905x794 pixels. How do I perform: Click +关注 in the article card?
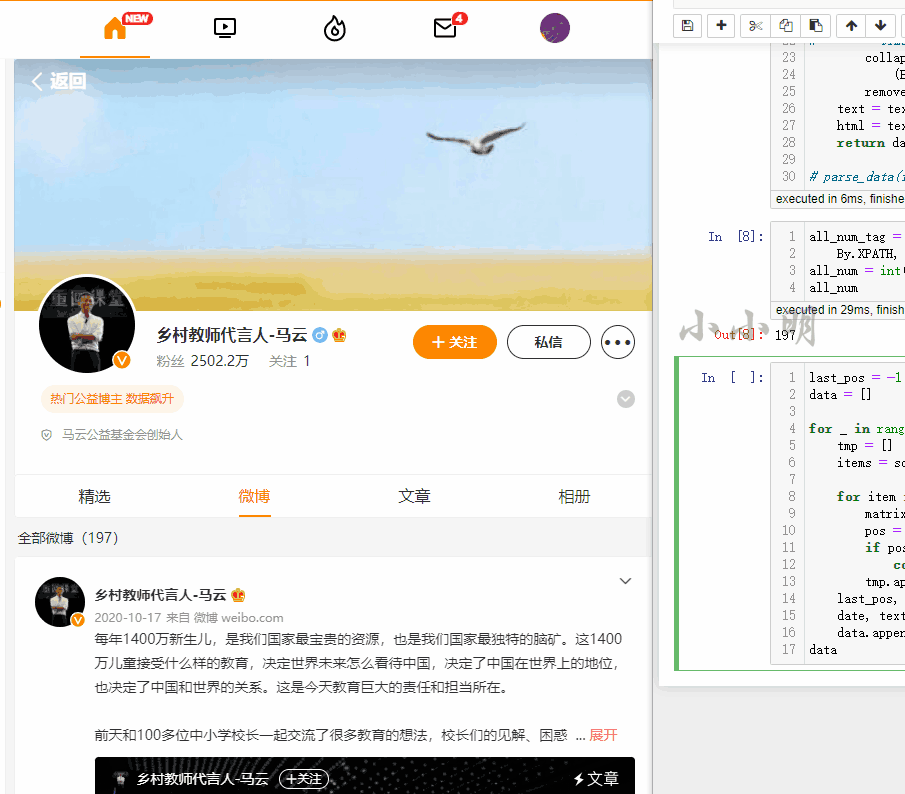click(x=304, y=779)
